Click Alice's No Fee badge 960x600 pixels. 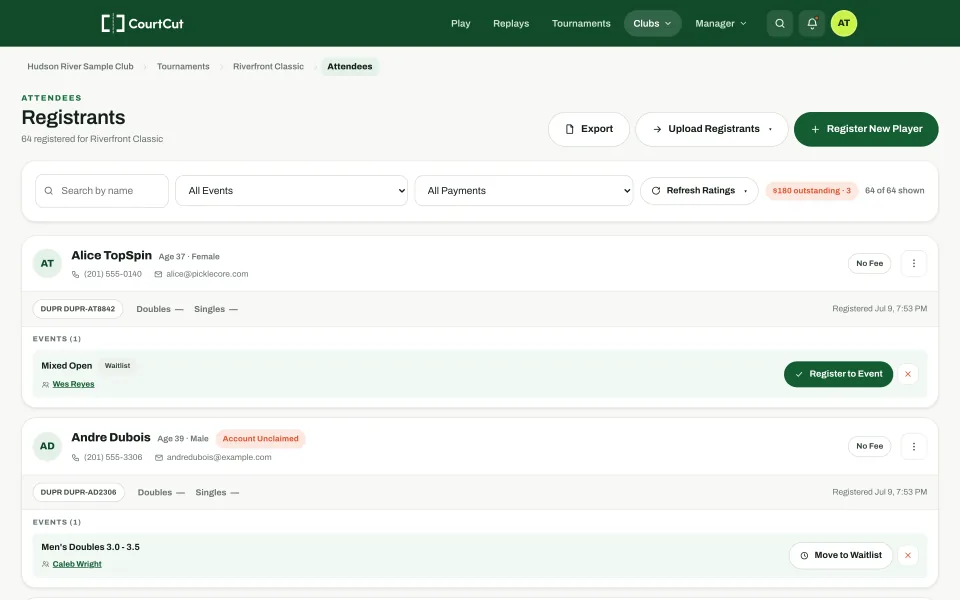tap(869, 263)
